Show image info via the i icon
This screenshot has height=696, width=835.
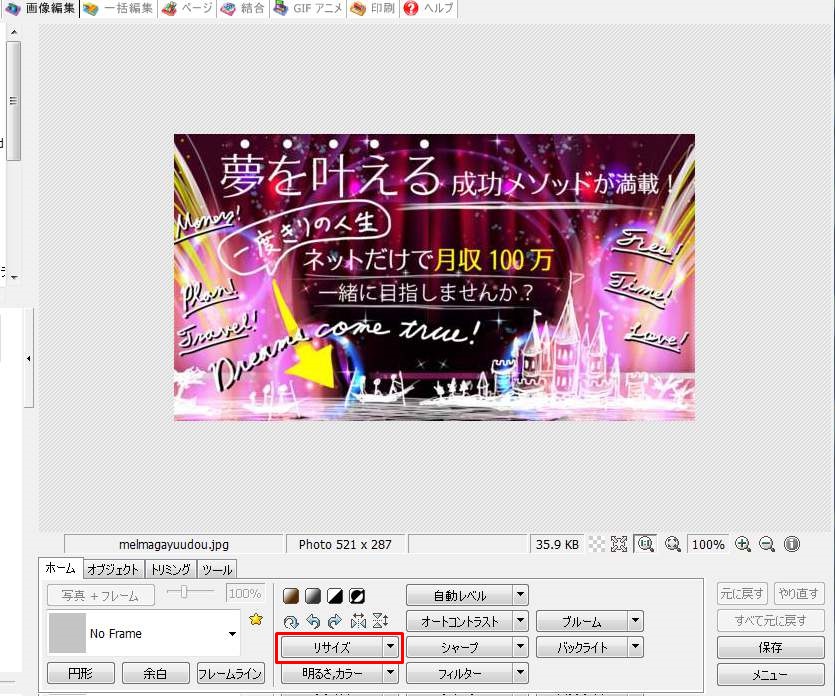pos(792,545)
